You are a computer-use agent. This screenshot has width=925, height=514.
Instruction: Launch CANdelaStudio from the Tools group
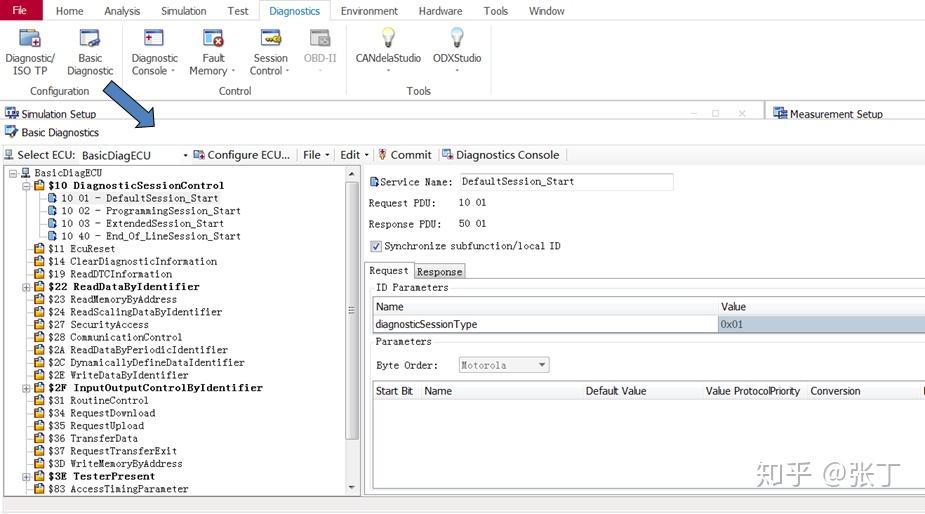point(388,38)
